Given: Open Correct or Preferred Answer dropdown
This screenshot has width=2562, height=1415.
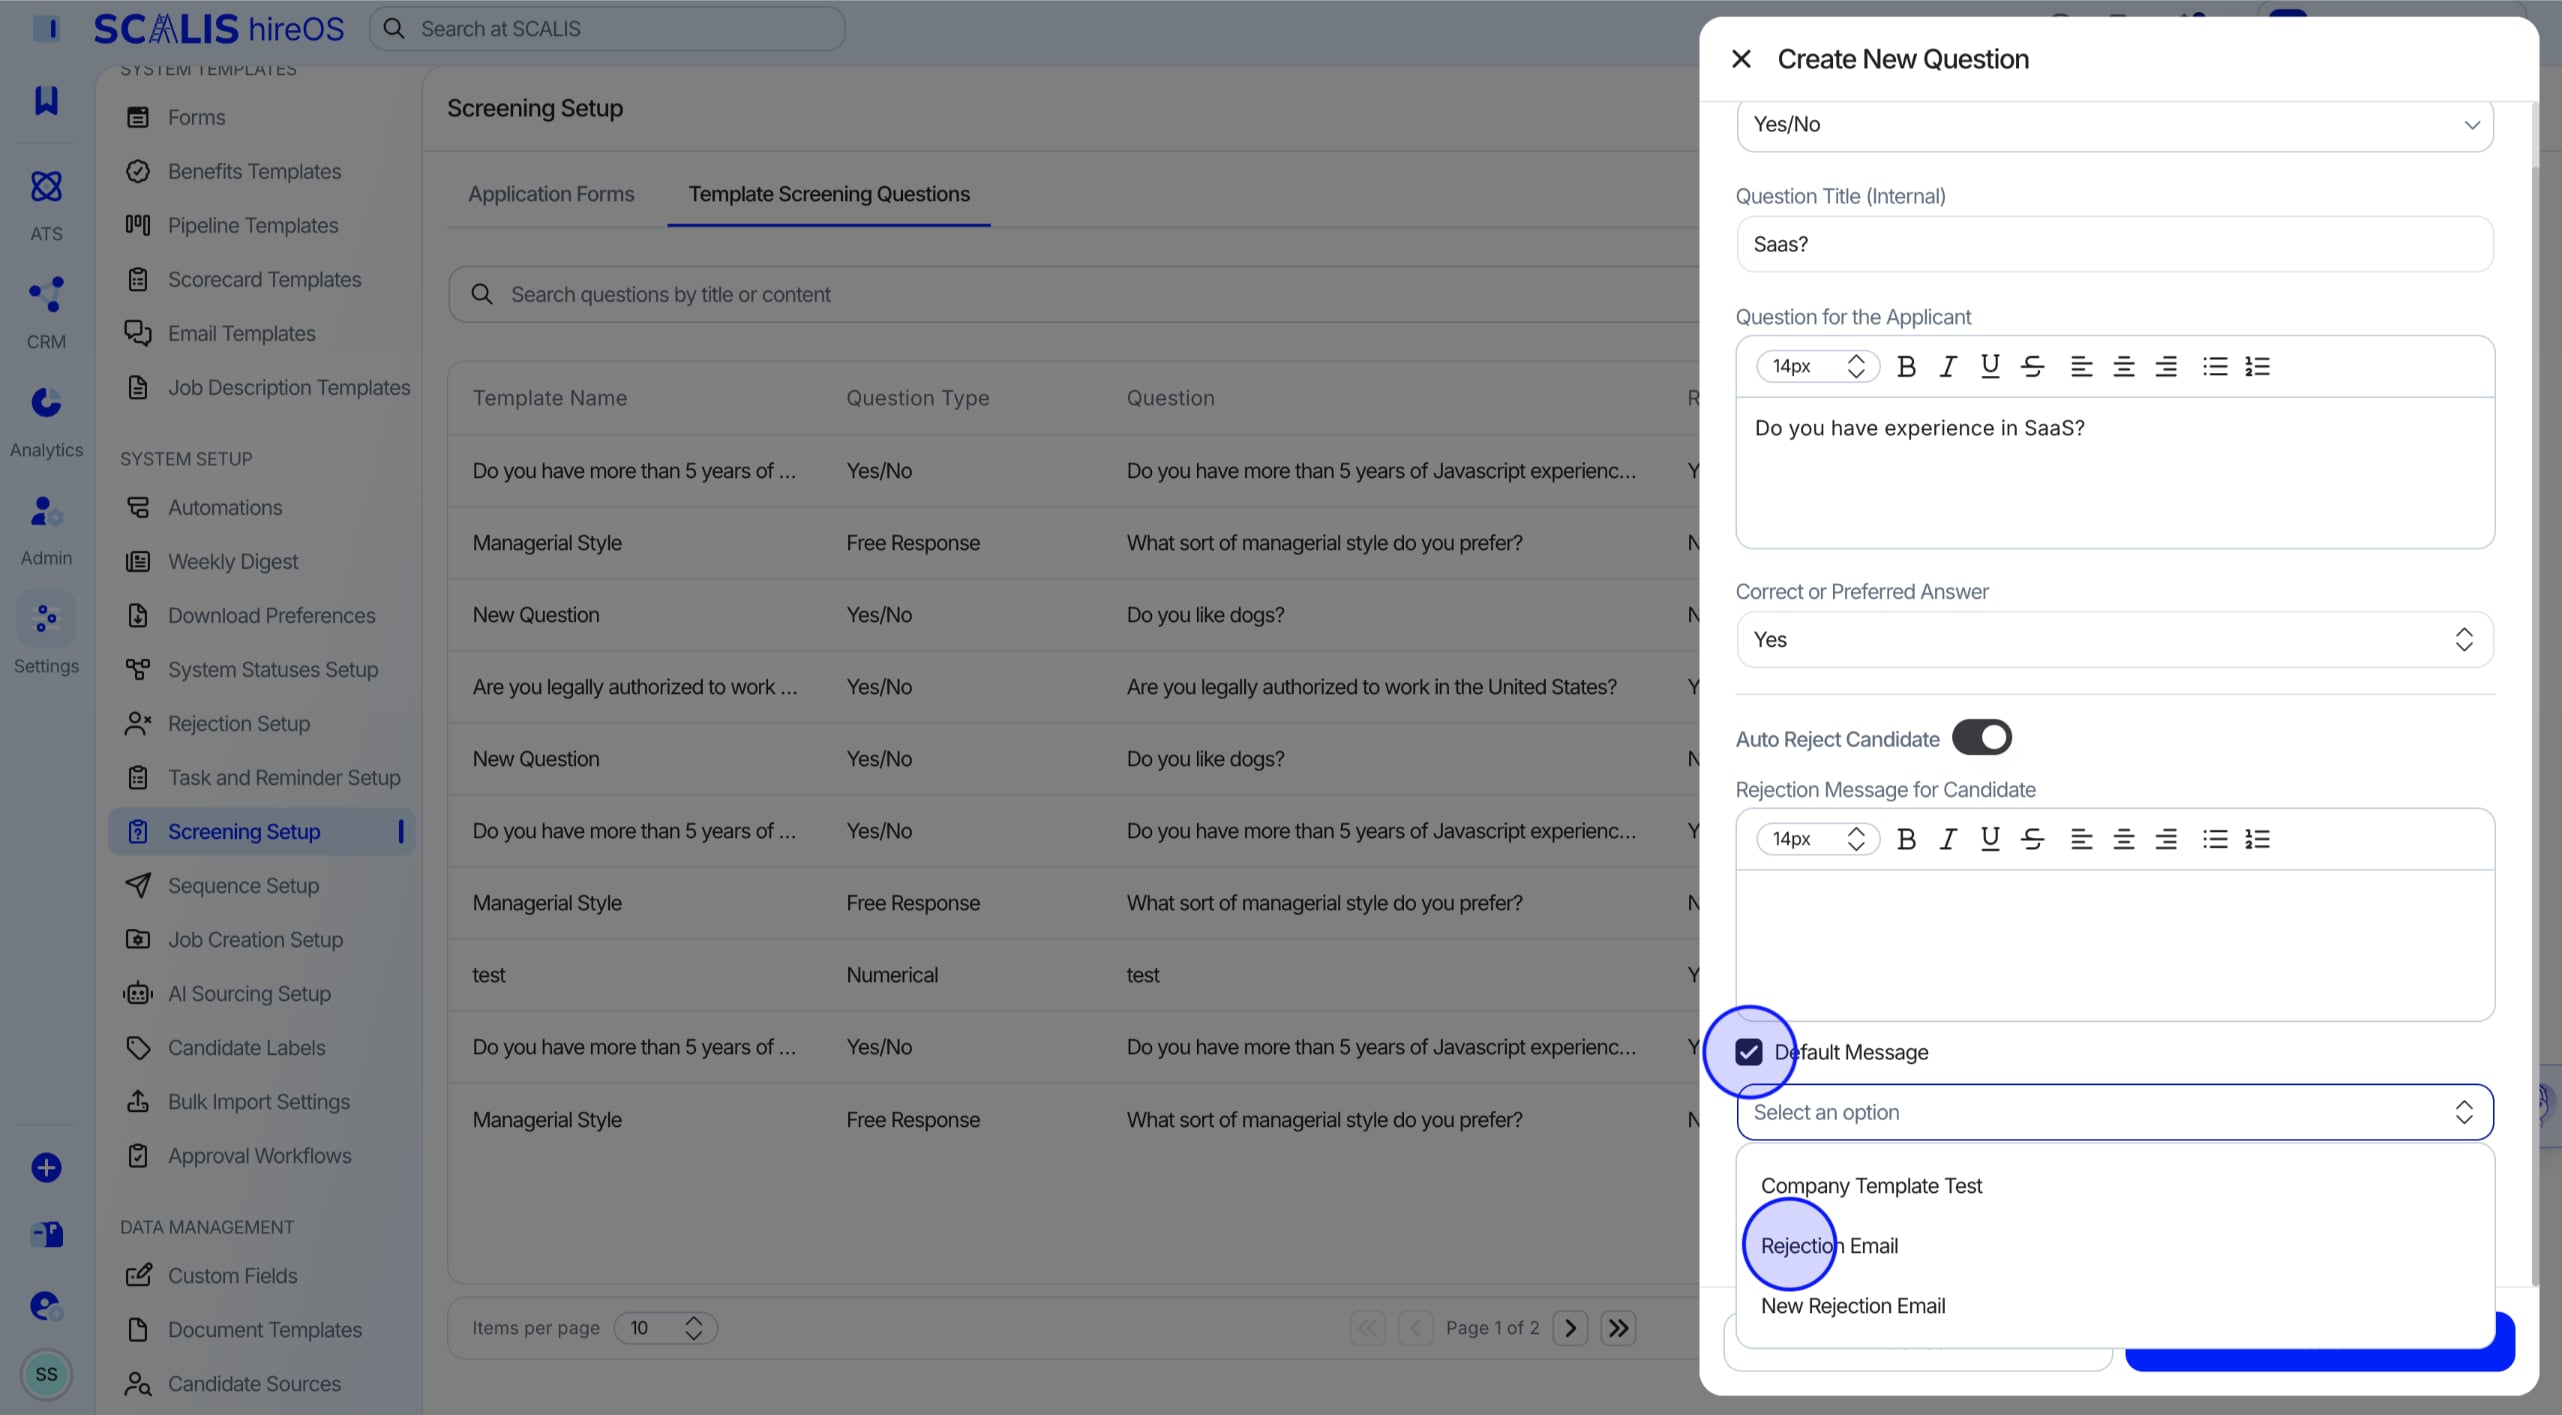Looking at the screenshot, I should 2115,640.
